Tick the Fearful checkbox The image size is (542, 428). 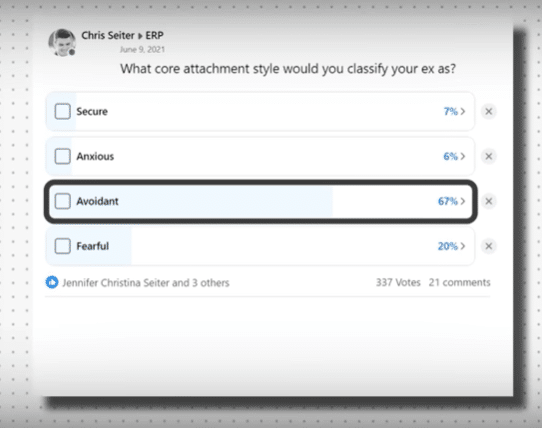[63, 246]
